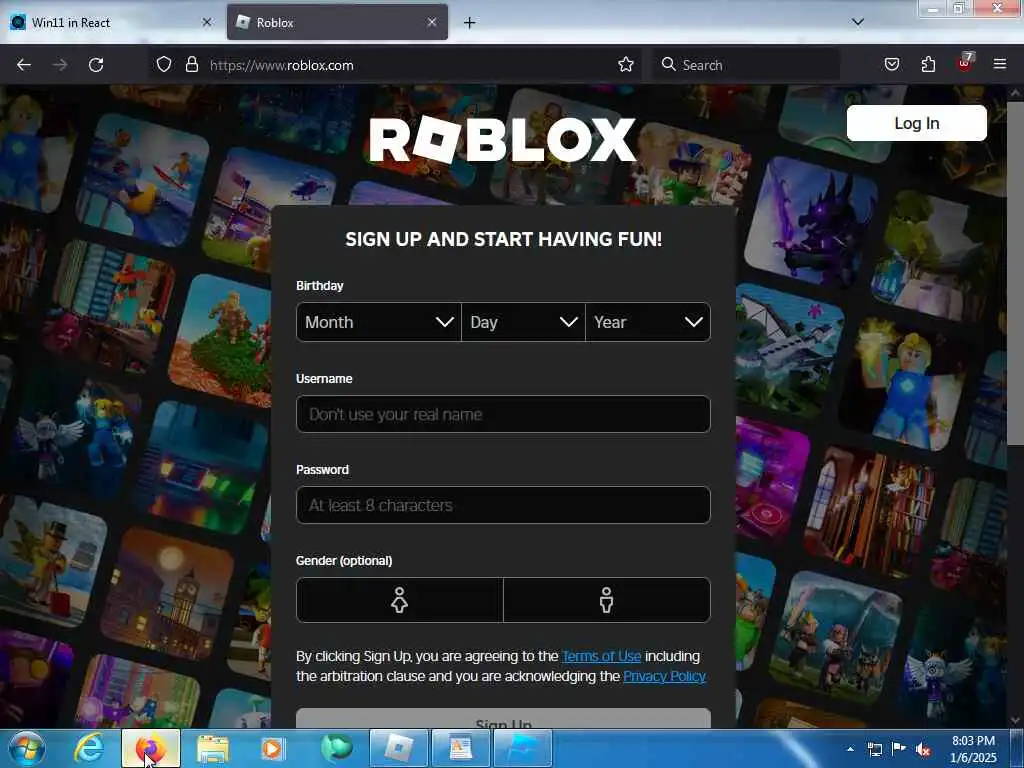1024x768 pixels.
Task: Click the surfing game thumbnail
Action: 143,179
